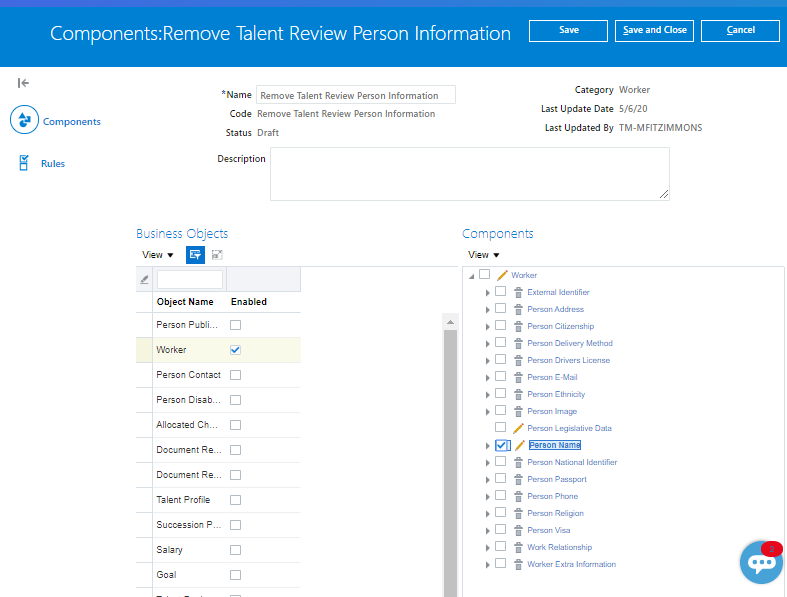Image resolution: width=787 pixels, height=597 pixels.
Task: Click the Object Name column header
Action: [185, 302]
